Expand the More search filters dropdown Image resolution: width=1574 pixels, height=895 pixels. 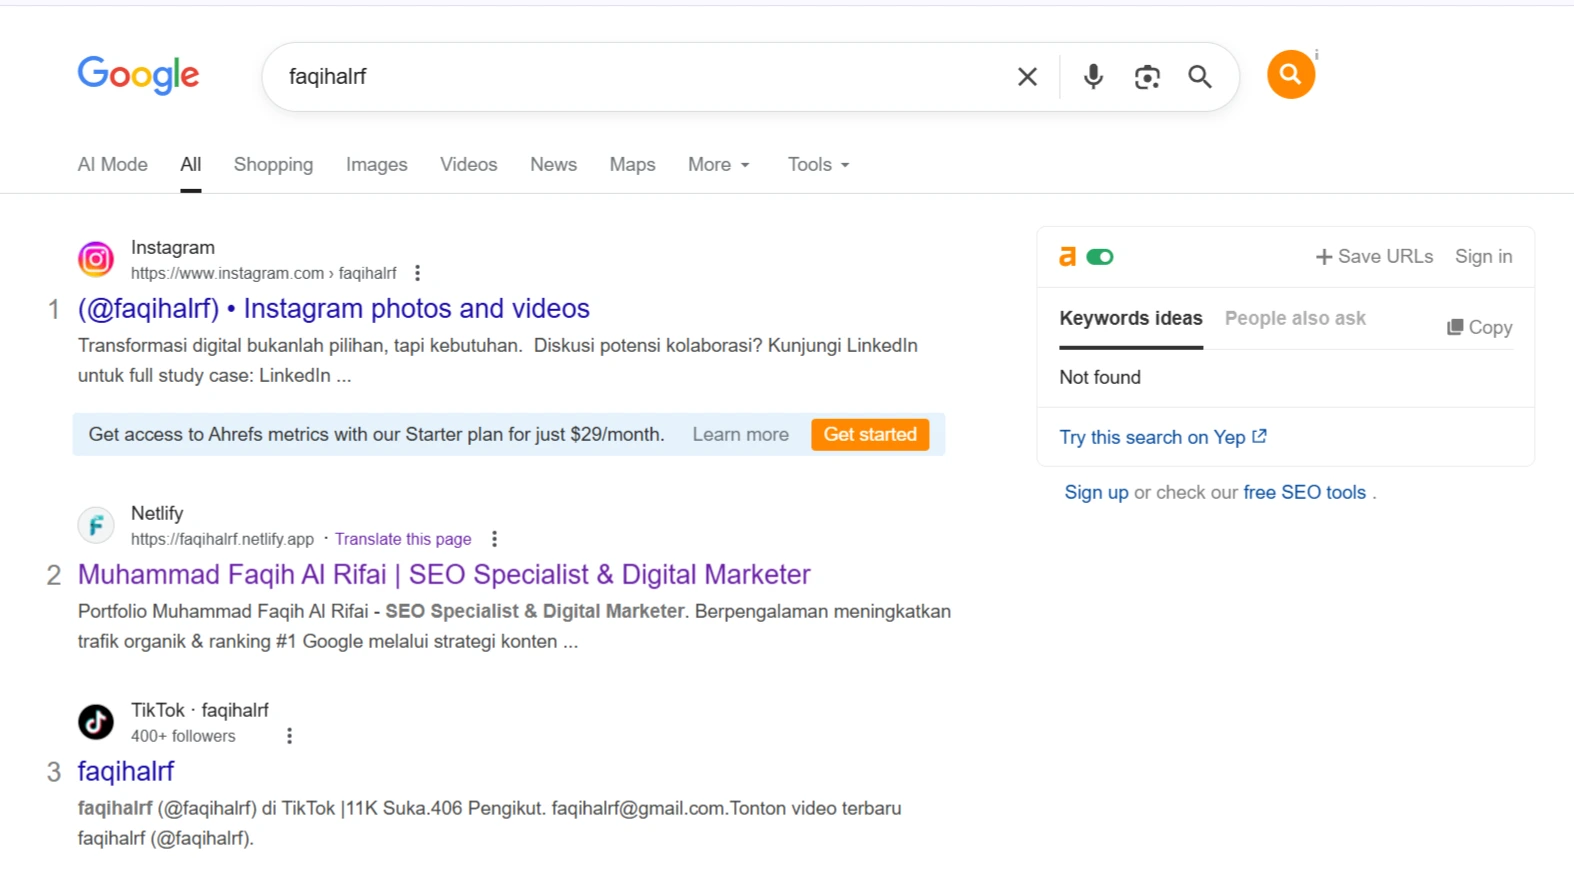coord(718,165)
